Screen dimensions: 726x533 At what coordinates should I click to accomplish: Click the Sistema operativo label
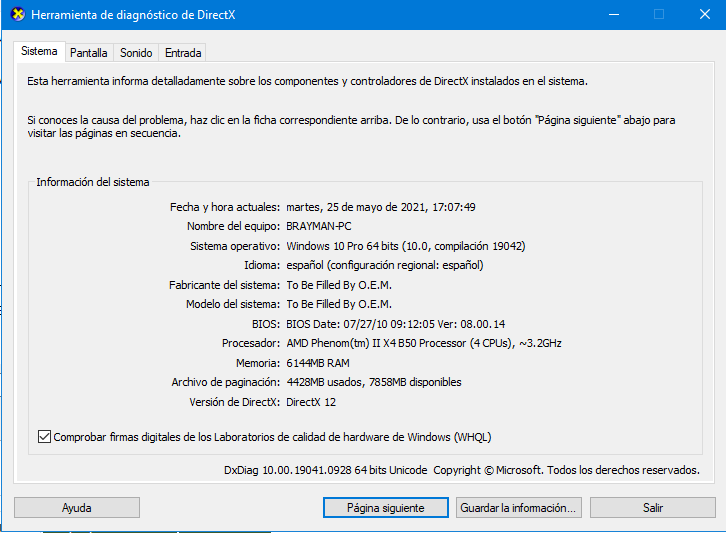(x=235, y=246)
